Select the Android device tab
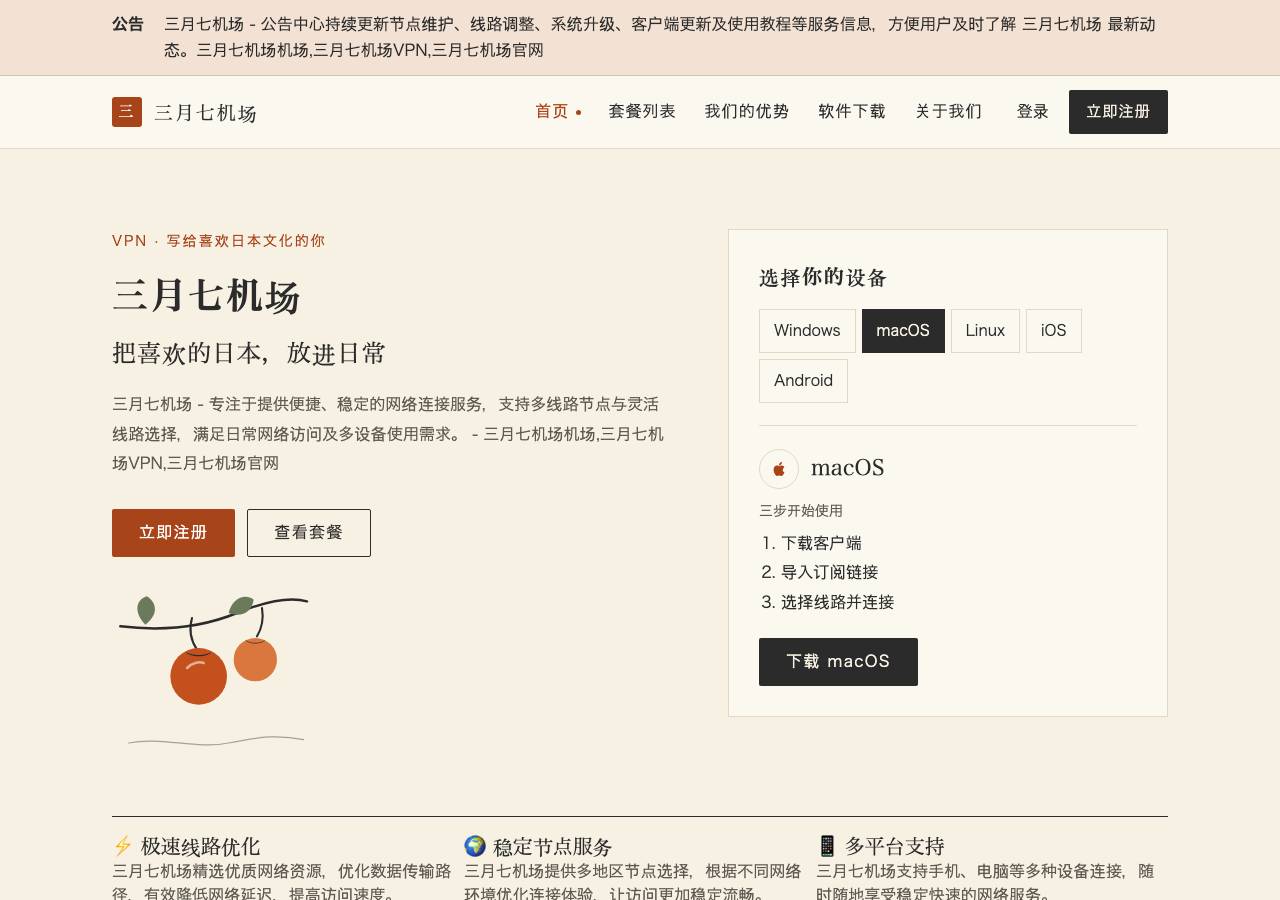The height and width of the screenshot is (900, 1280). (803, 381)
